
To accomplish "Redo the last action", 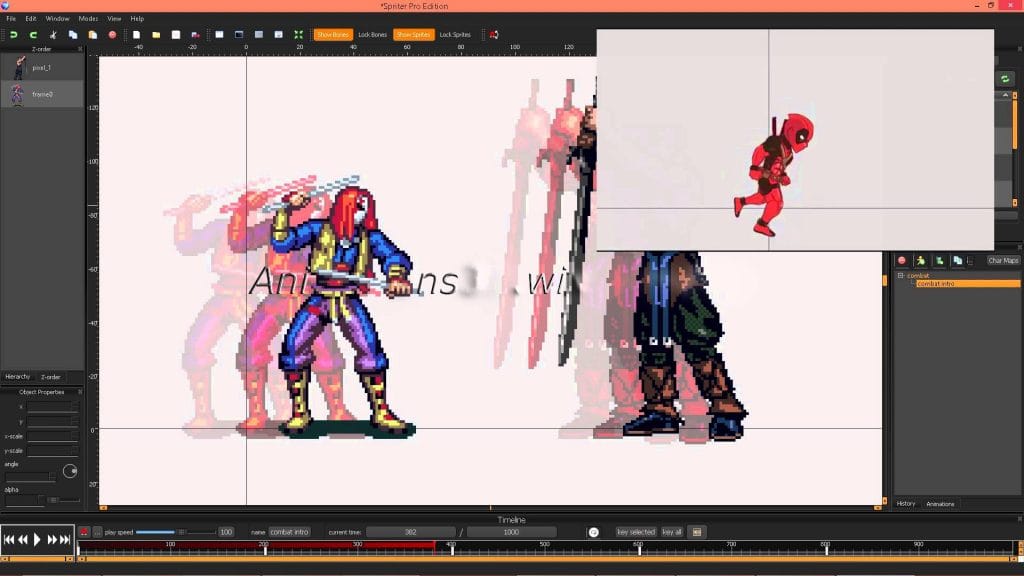I will click(34, 34).
